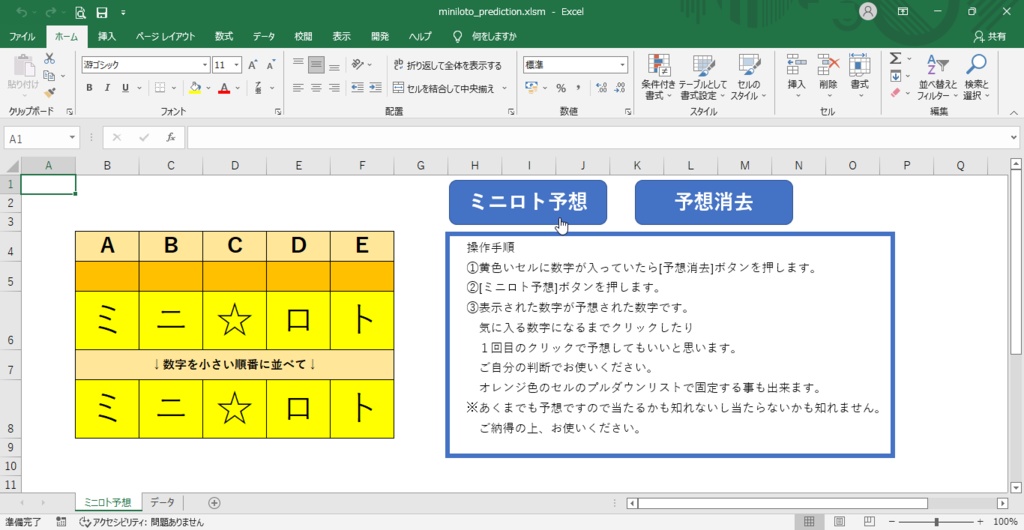The height and width of the screenshot is (530, 1024).
Task: Switch to the Formulas ribbon tab
Action: coord(224,37)
